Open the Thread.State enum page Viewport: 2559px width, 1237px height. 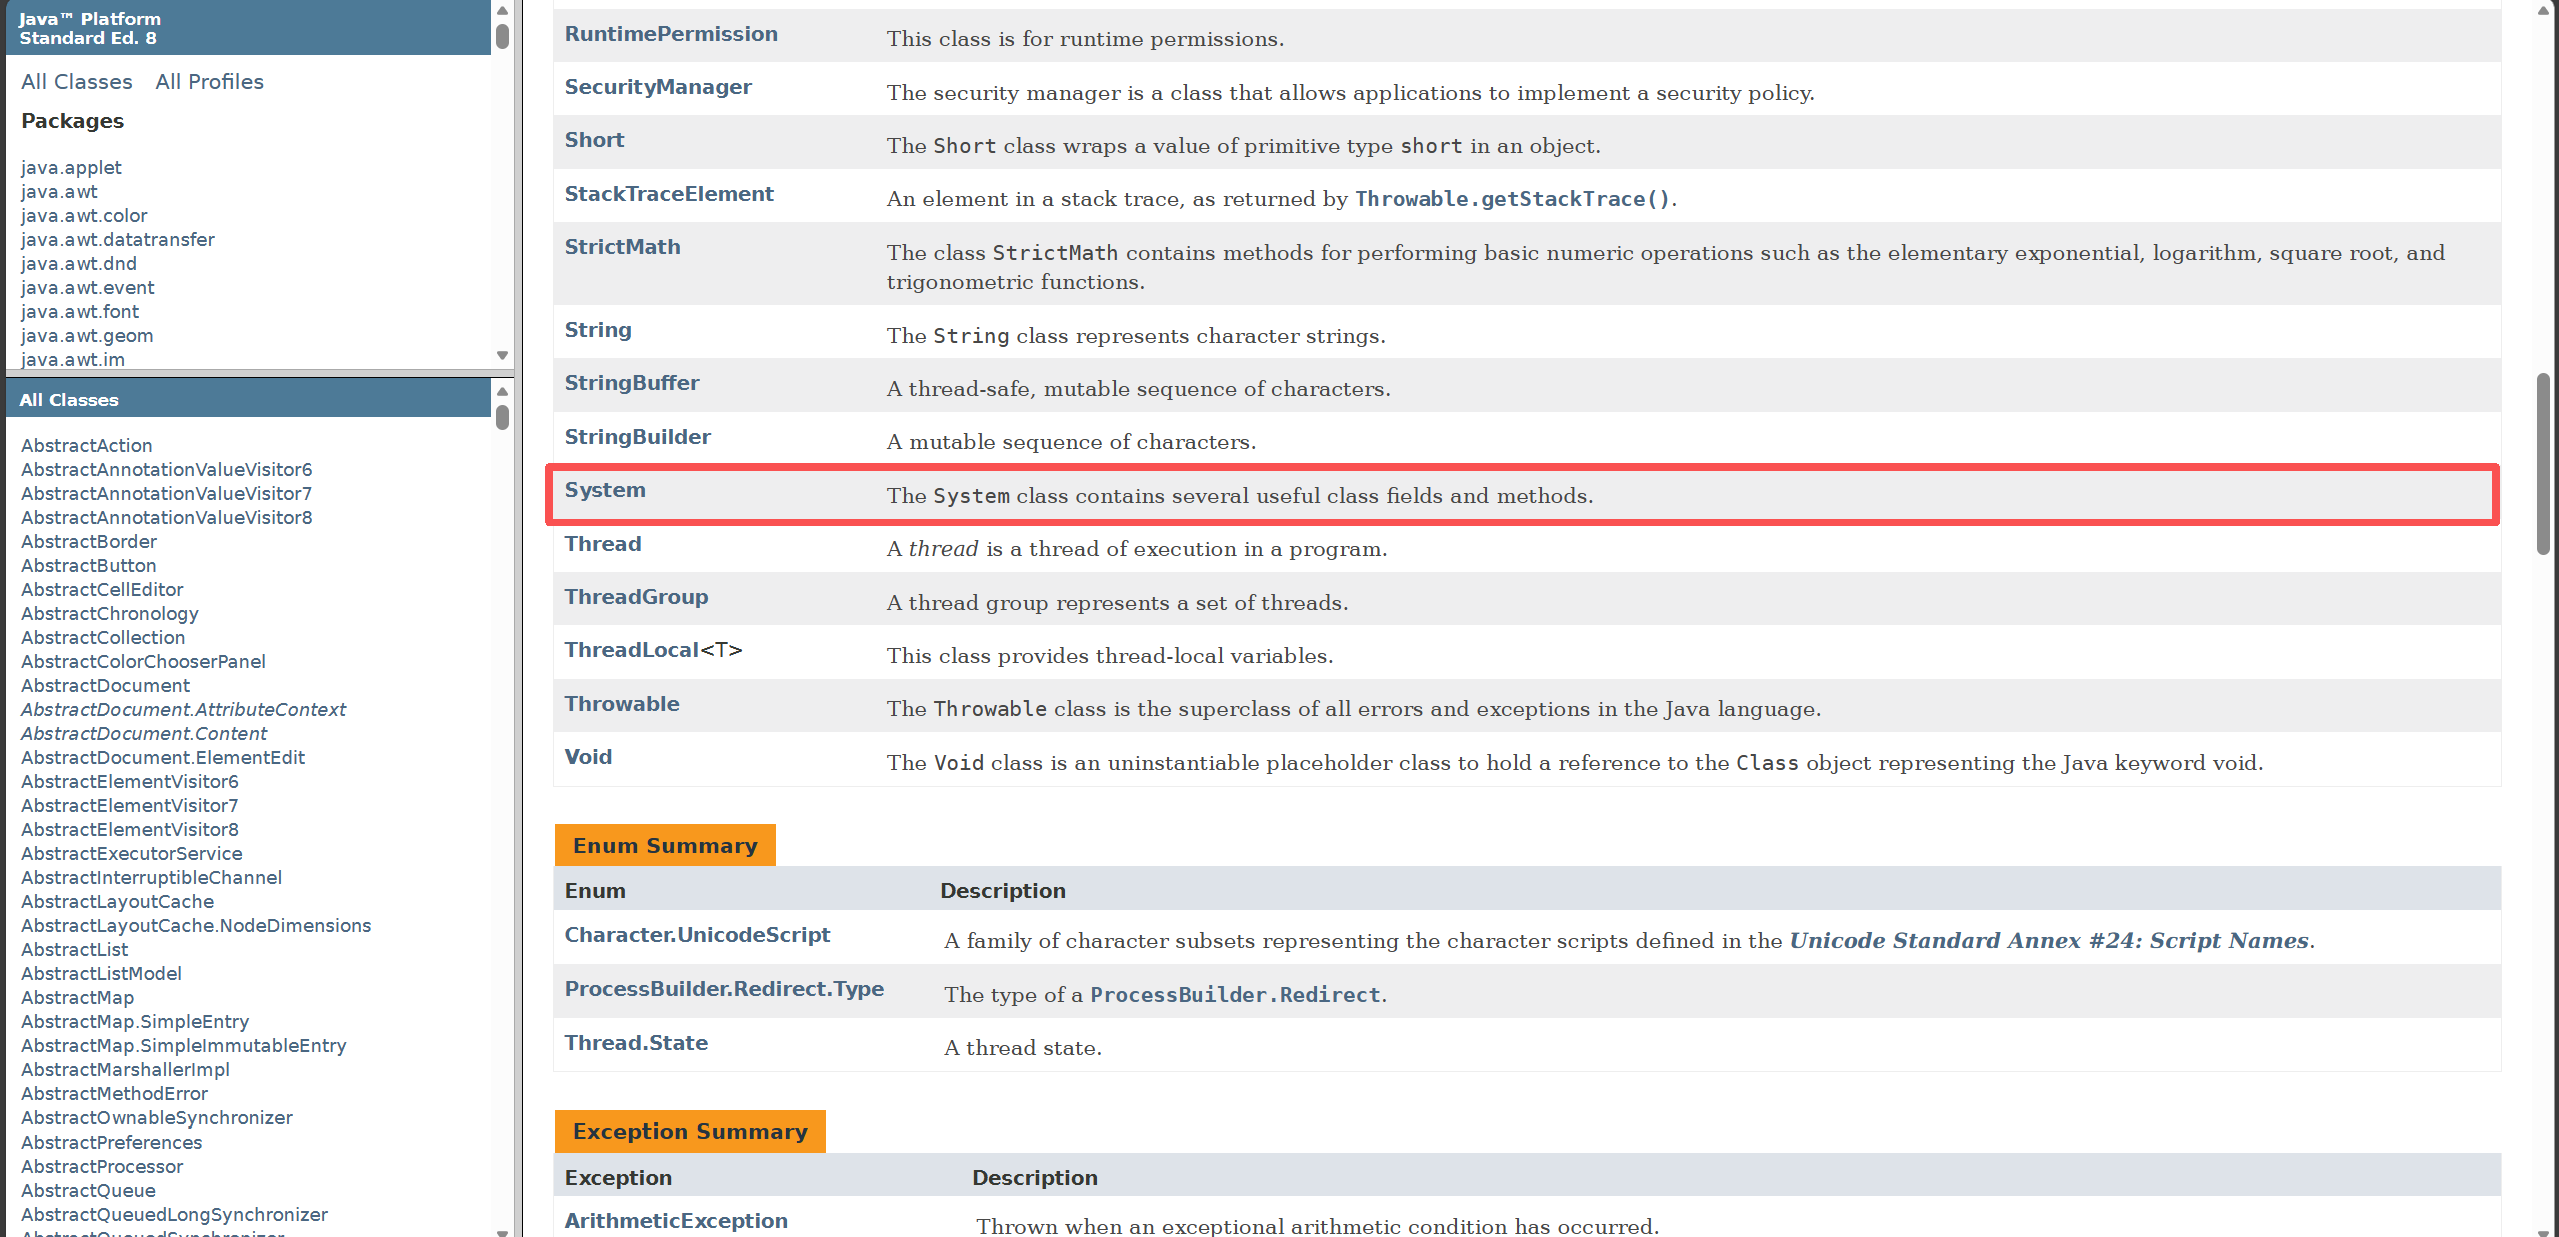pos(636,1043)
